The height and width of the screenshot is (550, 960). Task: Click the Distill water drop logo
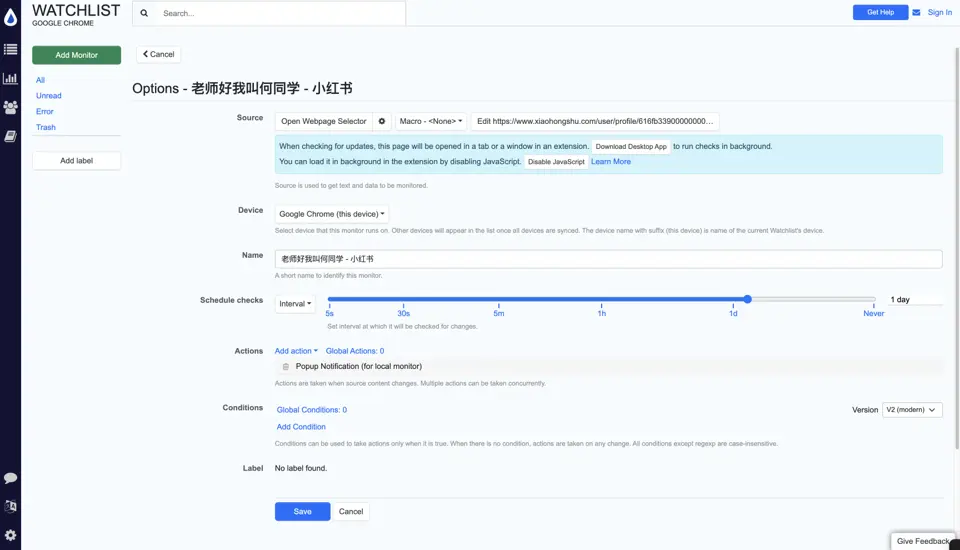coord(10,17)
